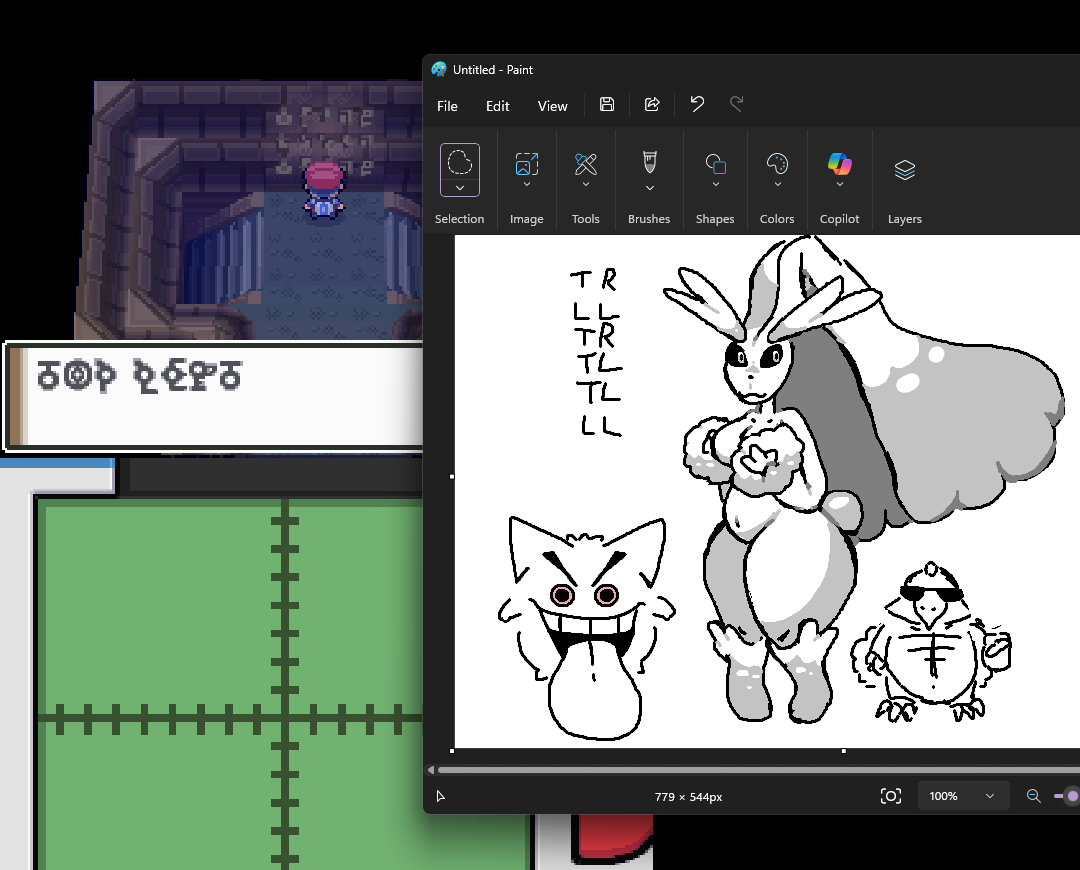
Task: Click the Colors palette icon
Action: (777, 164)
